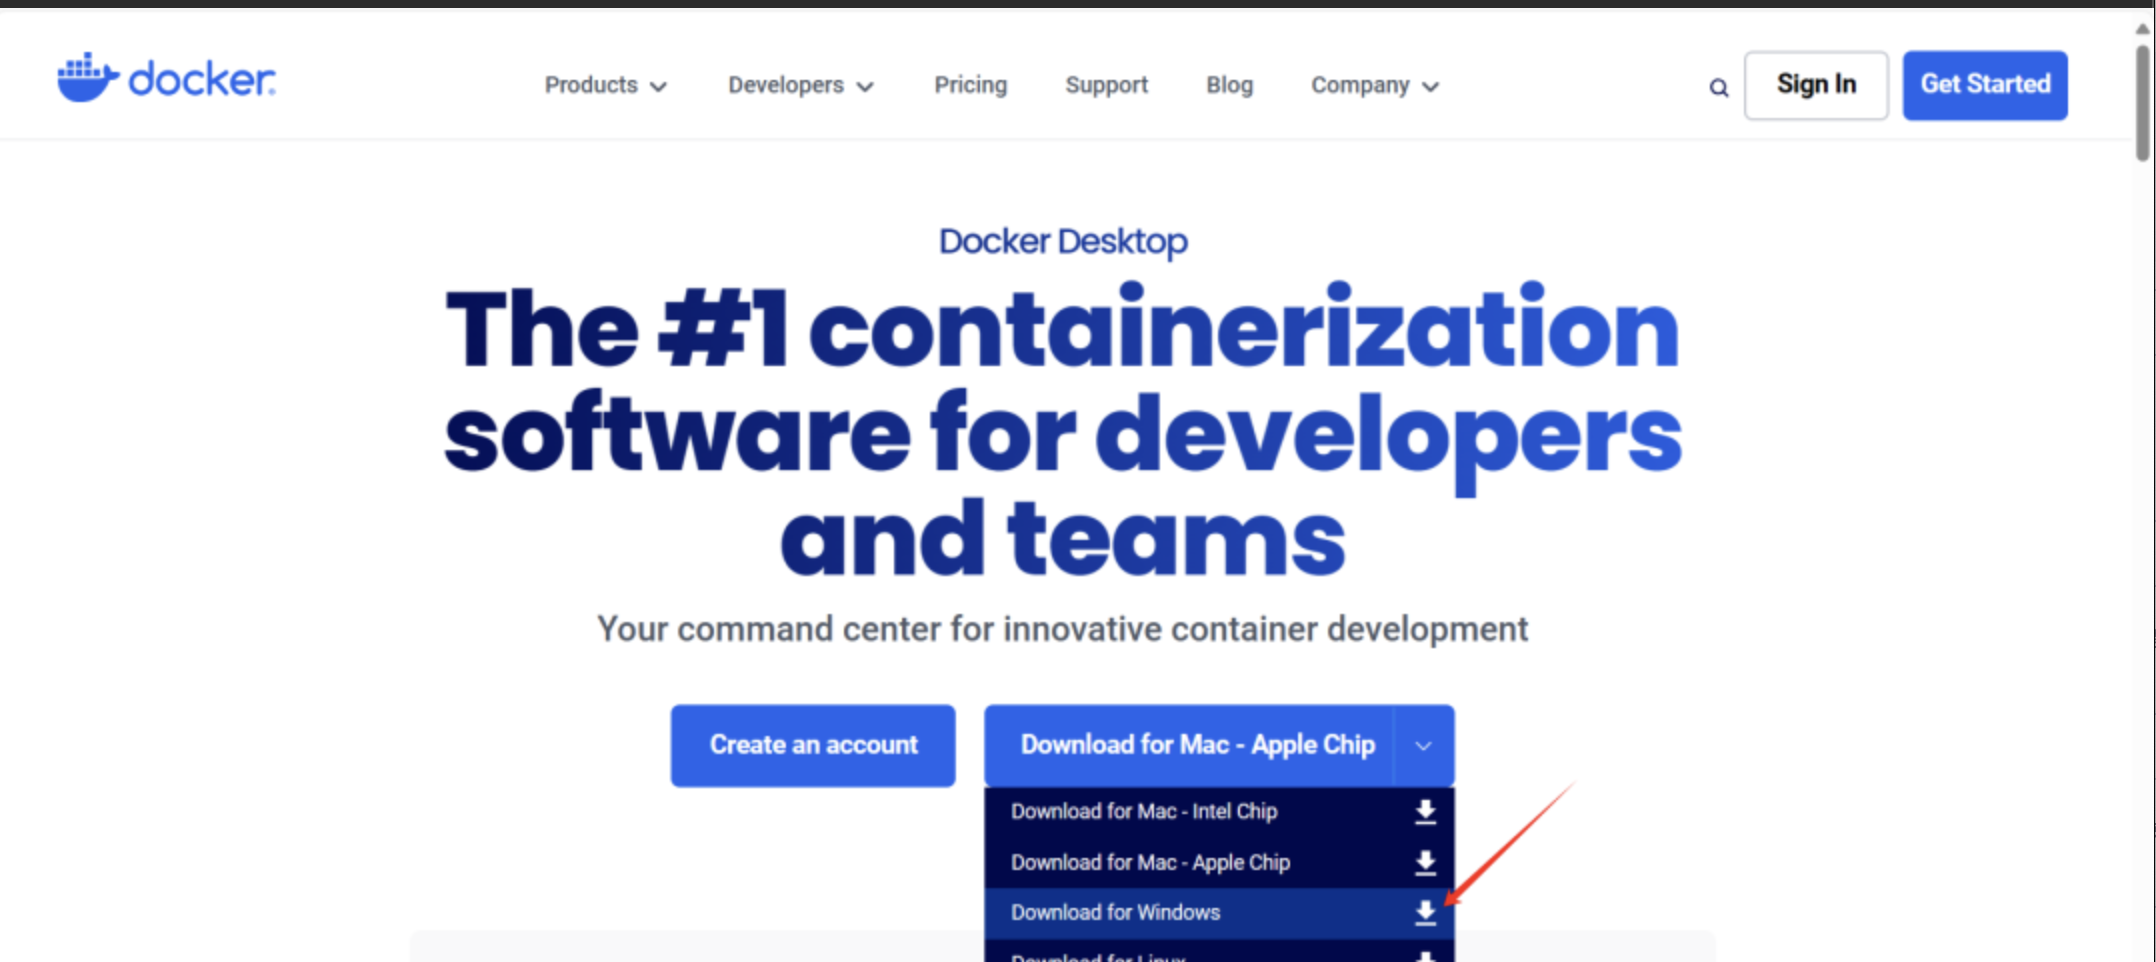Expand the Company menu
The width and height of the screenshot is (2156, 962).
tap(1375, 86)
